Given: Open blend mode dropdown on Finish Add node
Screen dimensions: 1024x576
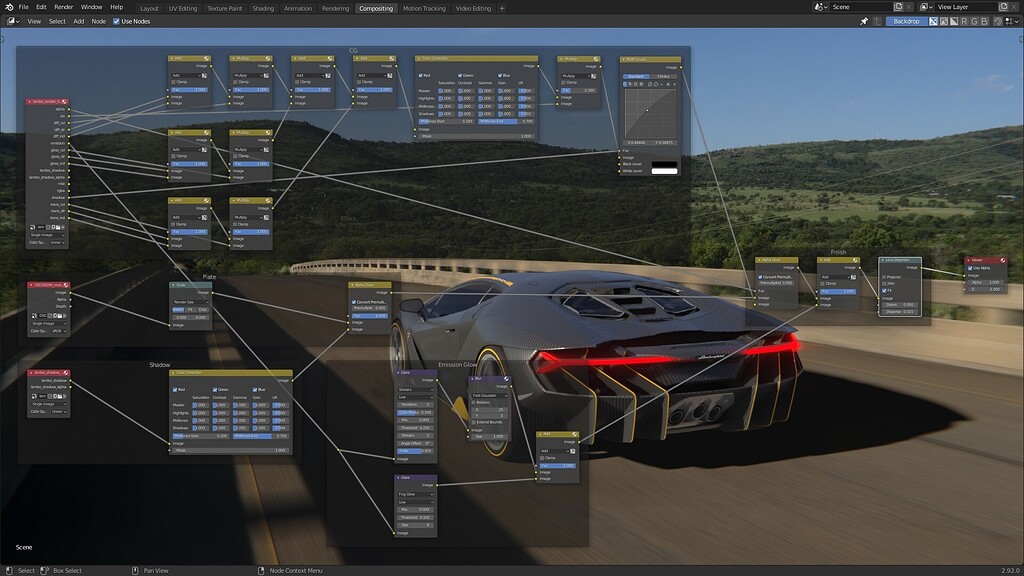Looking at the screenshot, I should coord(835,277).
